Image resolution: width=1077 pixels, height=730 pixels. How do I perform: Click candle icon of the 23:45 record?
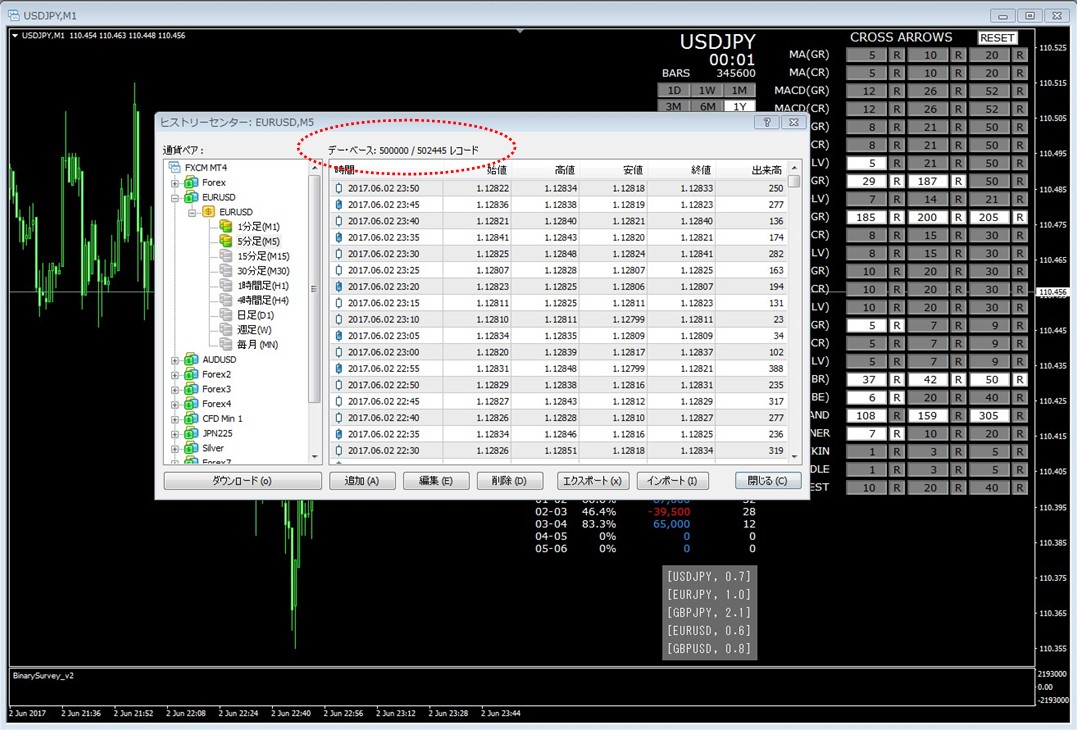(339, 205)
